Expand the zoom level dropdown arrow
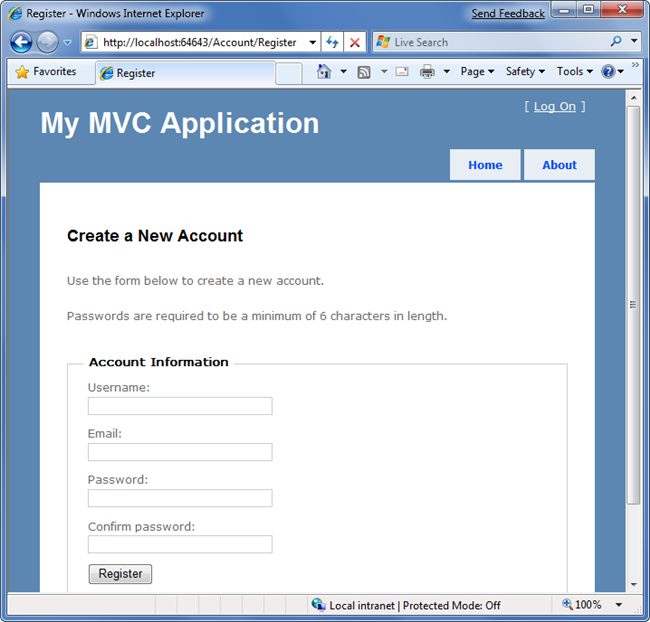 click(x=619, y=605)
